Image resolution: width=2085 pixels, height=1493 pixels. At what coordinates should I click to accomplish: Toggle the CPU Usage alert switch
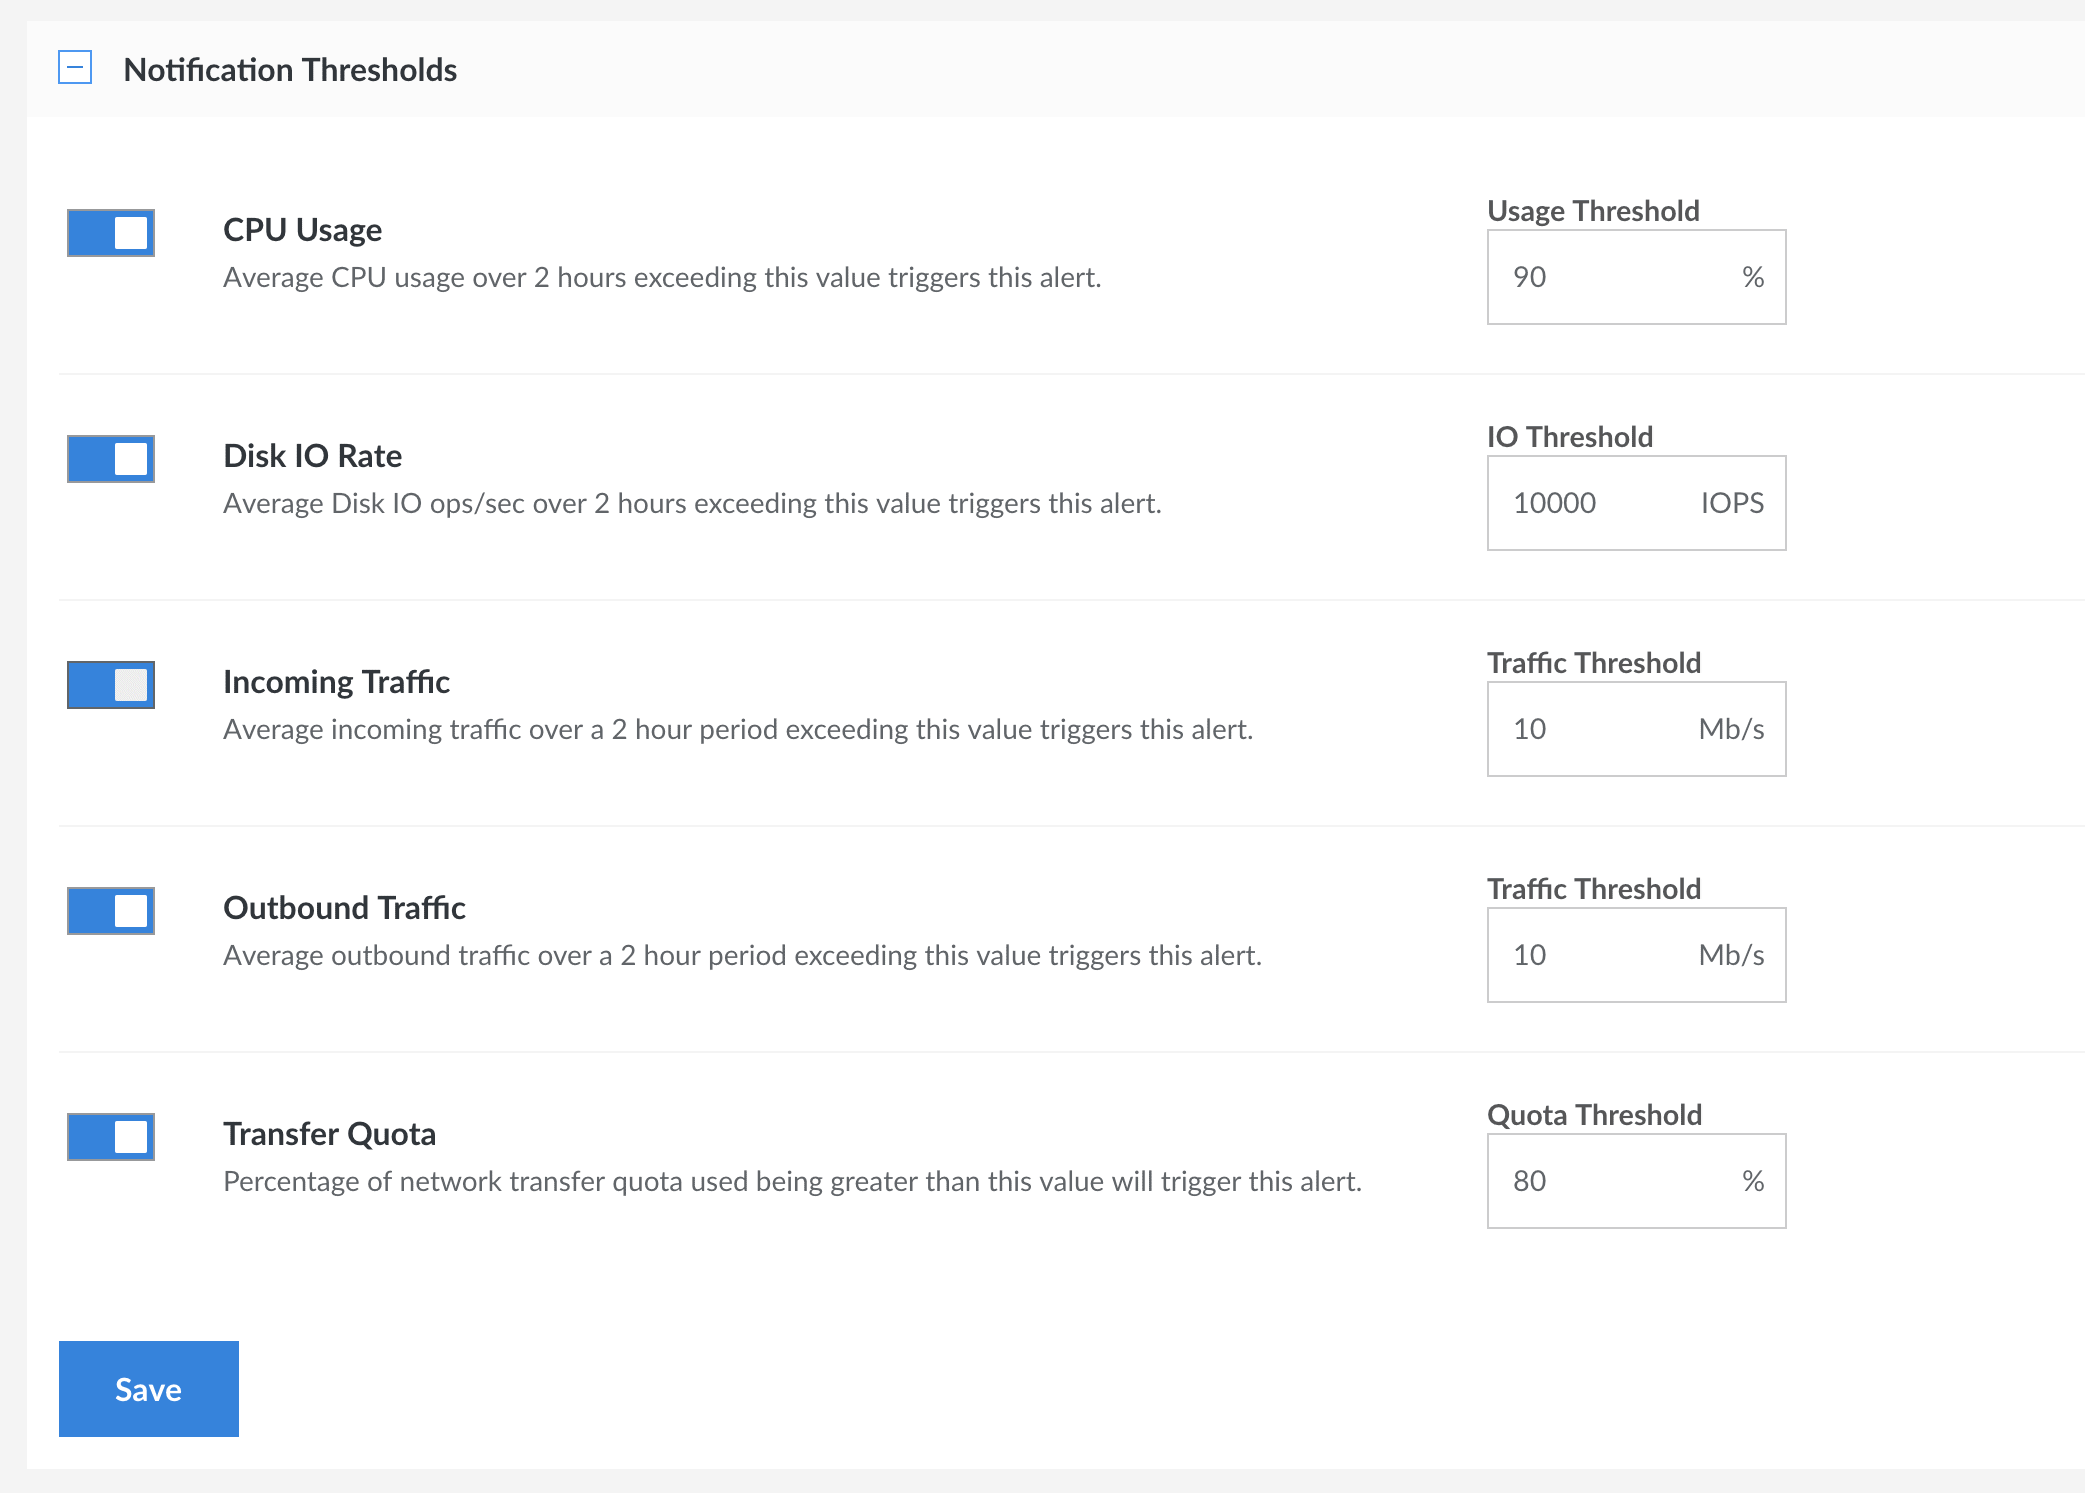click(x=111, y=233)
